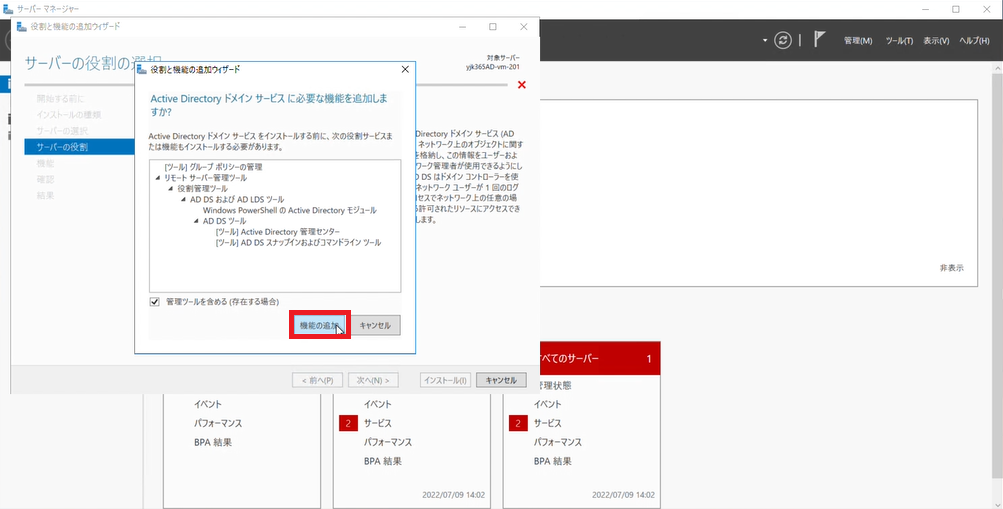The width and height of the screenshot is (1003, 509).
Task: Maximize the Server Manager window
Action: click(956, 9)
